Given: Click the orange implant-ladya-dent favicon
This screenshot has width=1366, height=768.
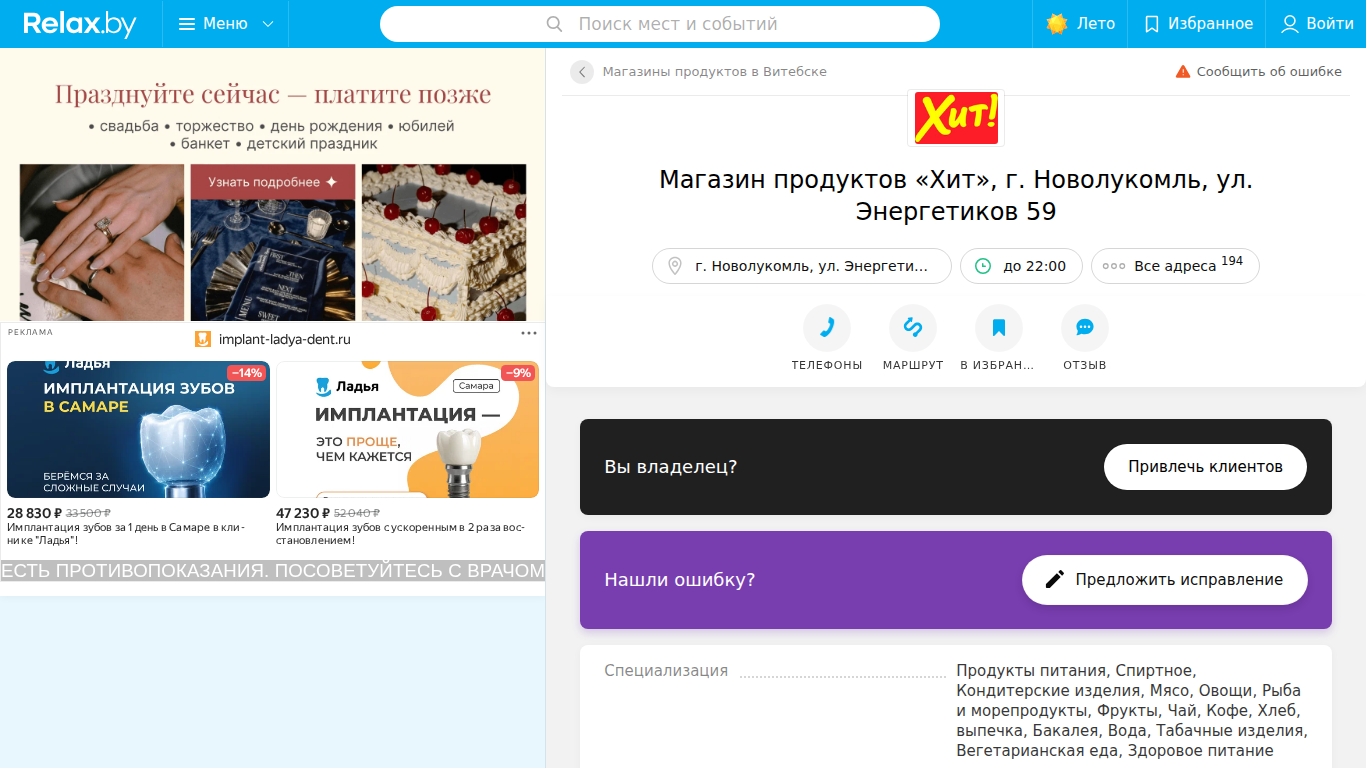Looking at the screenshot, I should coord(203,339).
